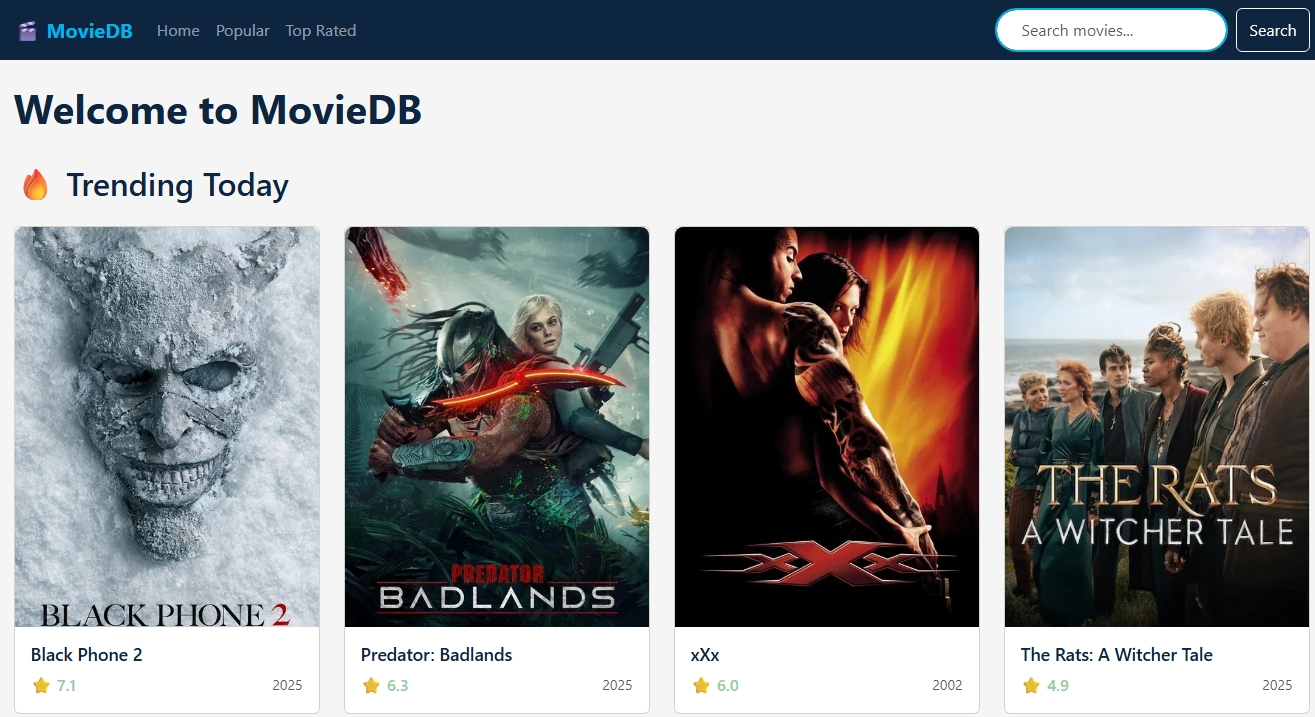Click the fire icon beside Trending Today
The height and width of the screenshot is (717, 1315).
coord(35,185)
